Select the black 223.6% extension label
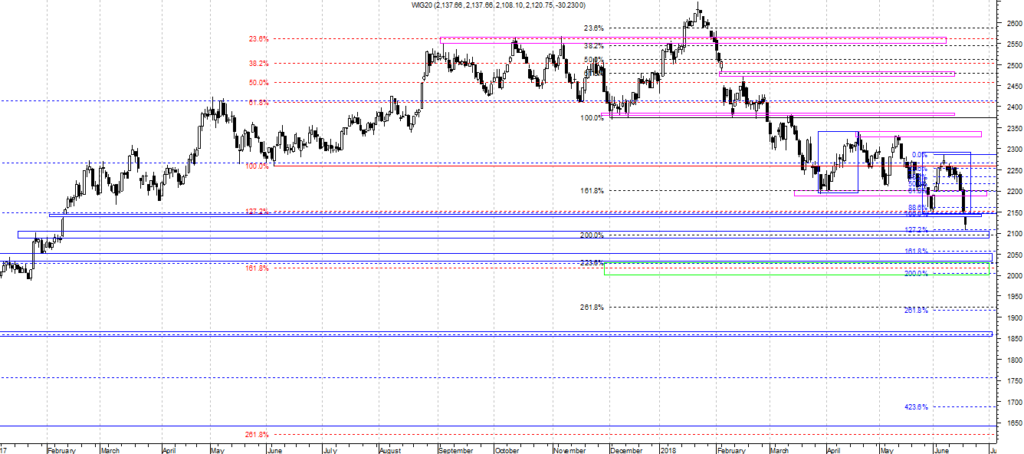Viewport: 1024px width, 454px height. coord(591,263)
